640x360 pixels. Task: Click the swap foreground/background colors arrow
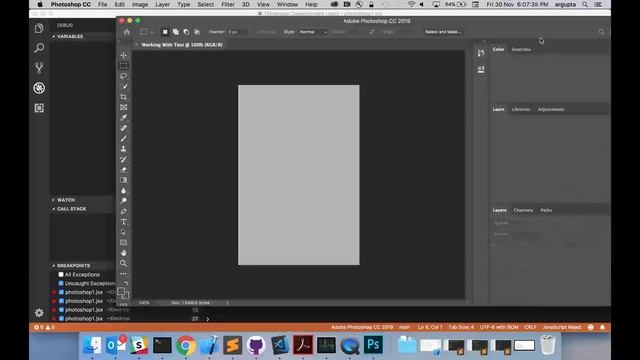pyautogui.click(x=127, y=283)
